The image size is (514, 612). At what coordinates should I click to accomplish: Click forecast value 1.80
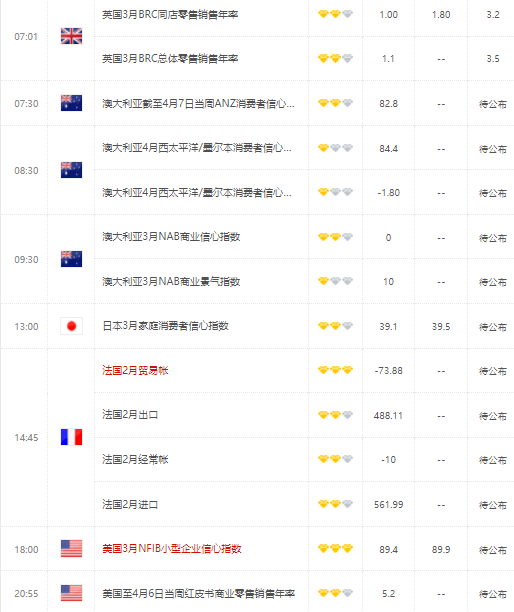[x=441, y=14]
